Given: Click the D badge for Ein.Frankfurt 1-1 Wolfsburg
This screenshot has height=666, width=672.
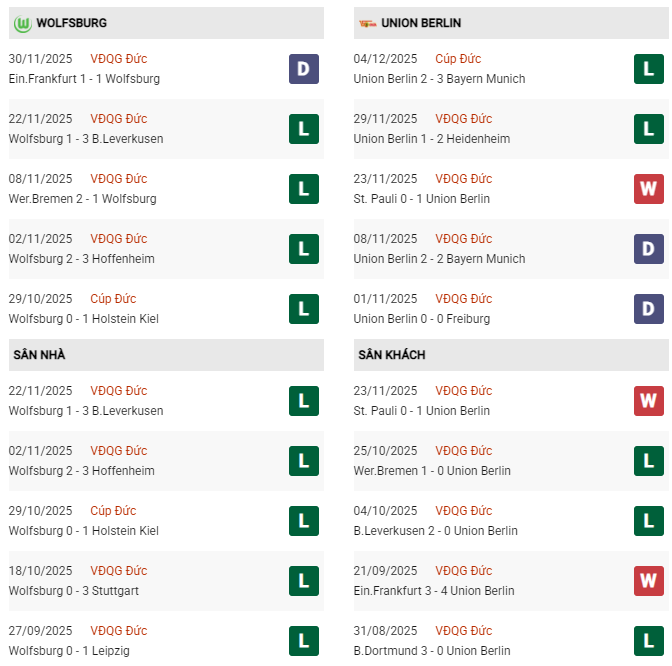Looking at the screenshot, I should [x=304, y=69].
